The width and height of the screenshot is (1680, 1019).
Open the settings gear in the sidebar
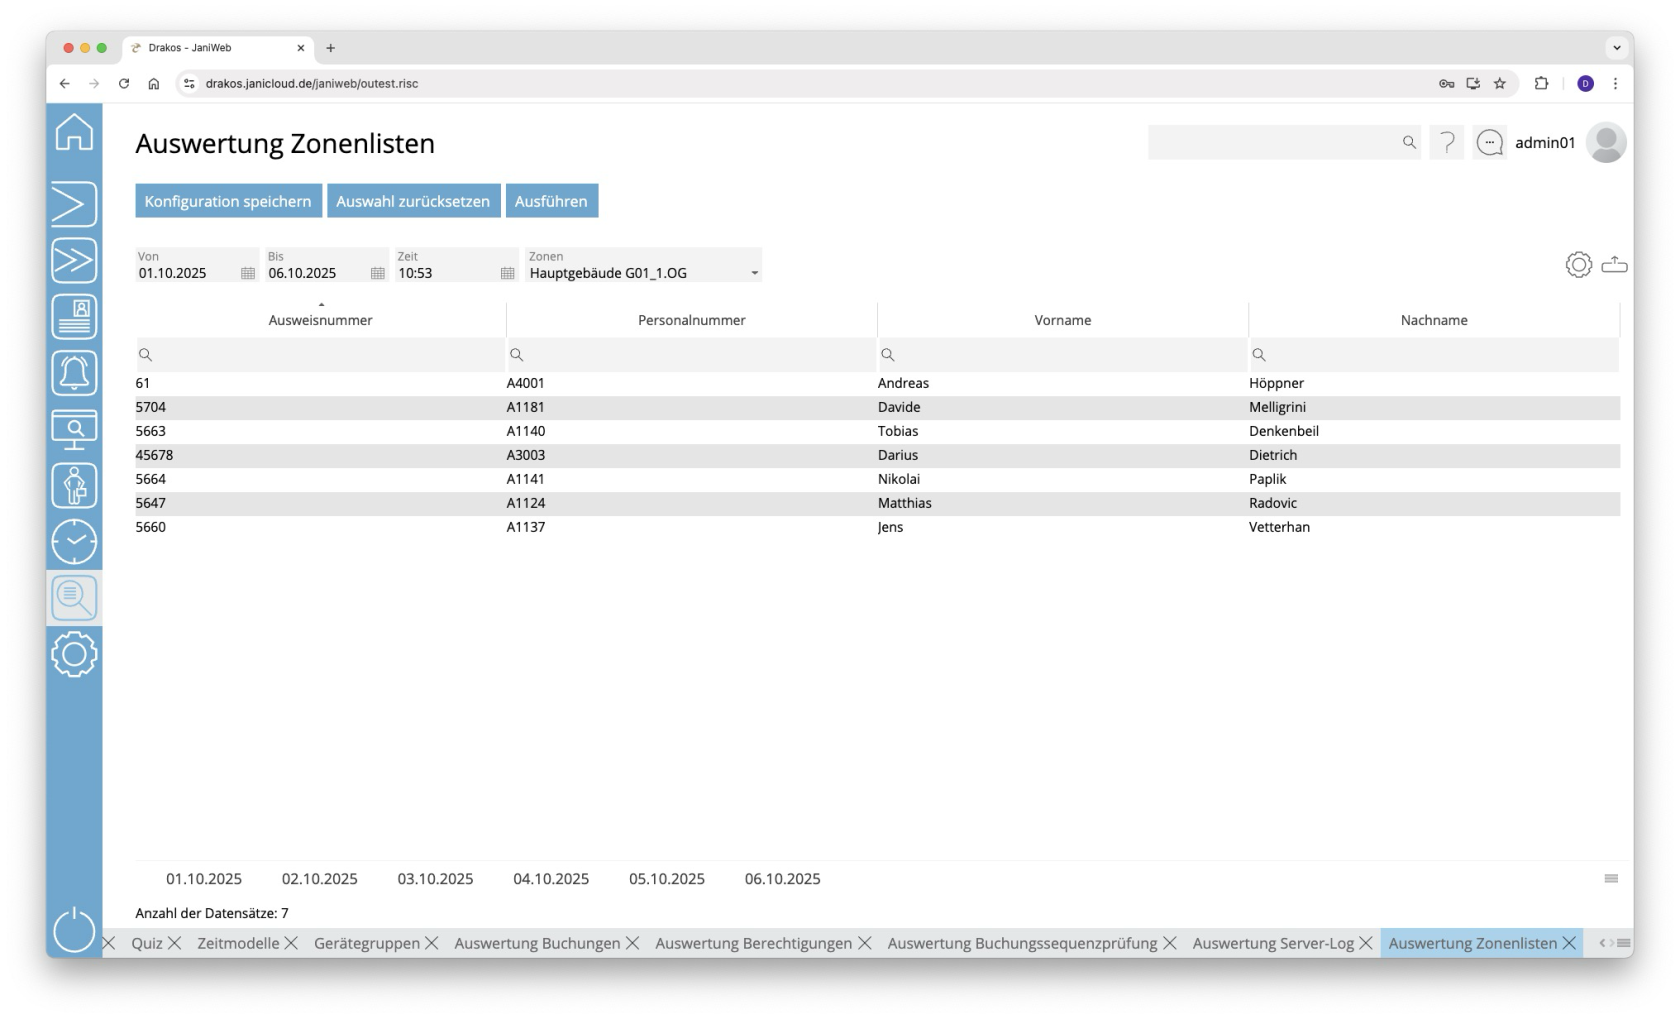74,655
